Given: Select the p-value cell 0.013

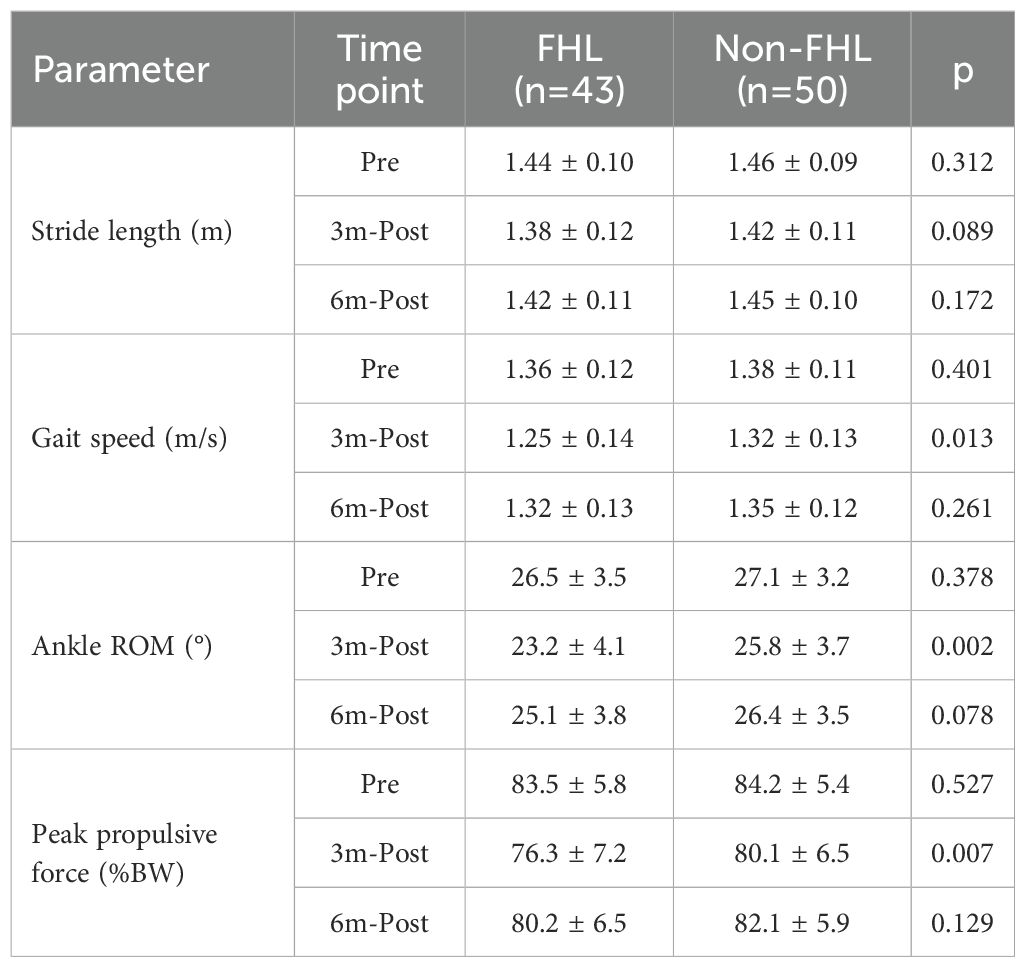Looking at the screenshot, I should click(962, 438).
